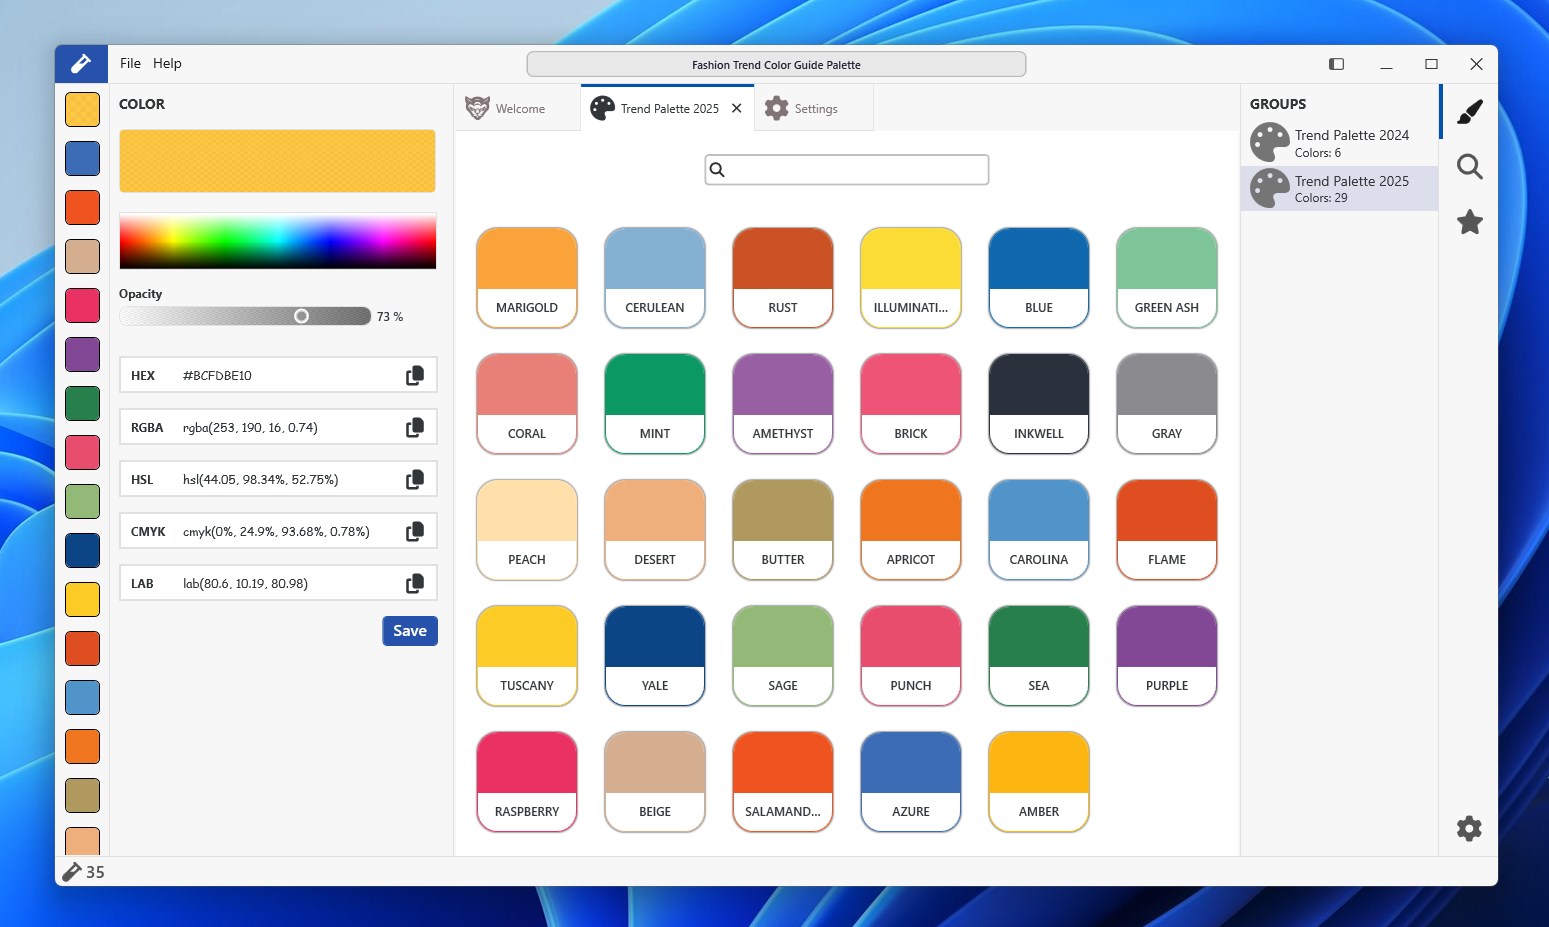Click the eyedropper icon in status bar

tap(72, 872)
